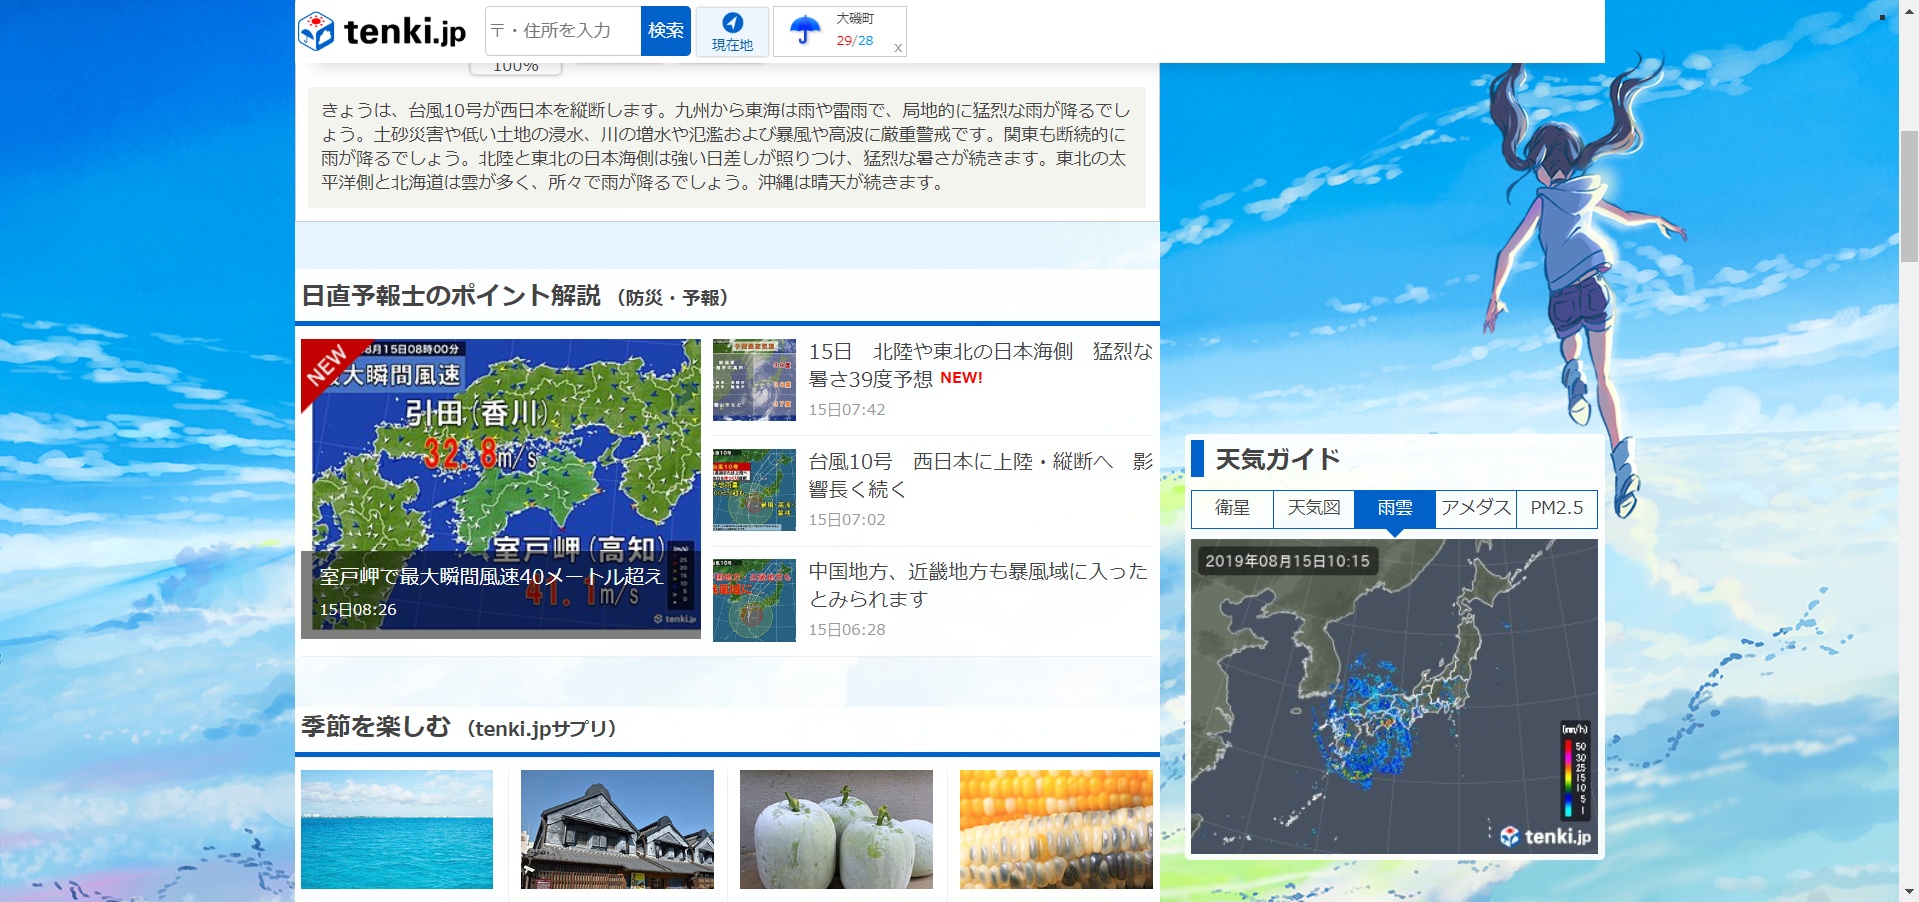The height and width of the screenshot is (902, 1919).
Task: Click the vertical scrollbar thumb
Action: pyautogui.click(x=1909, y=195)
